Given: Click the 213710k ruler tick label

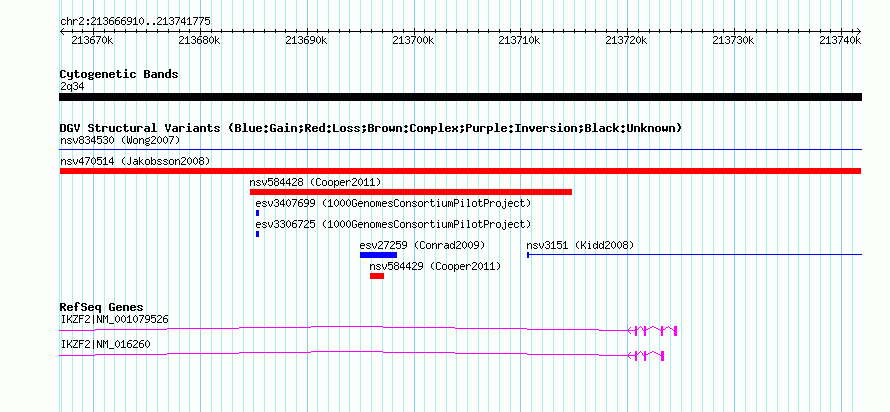Looking at the screenshot, I should point(519,40).
